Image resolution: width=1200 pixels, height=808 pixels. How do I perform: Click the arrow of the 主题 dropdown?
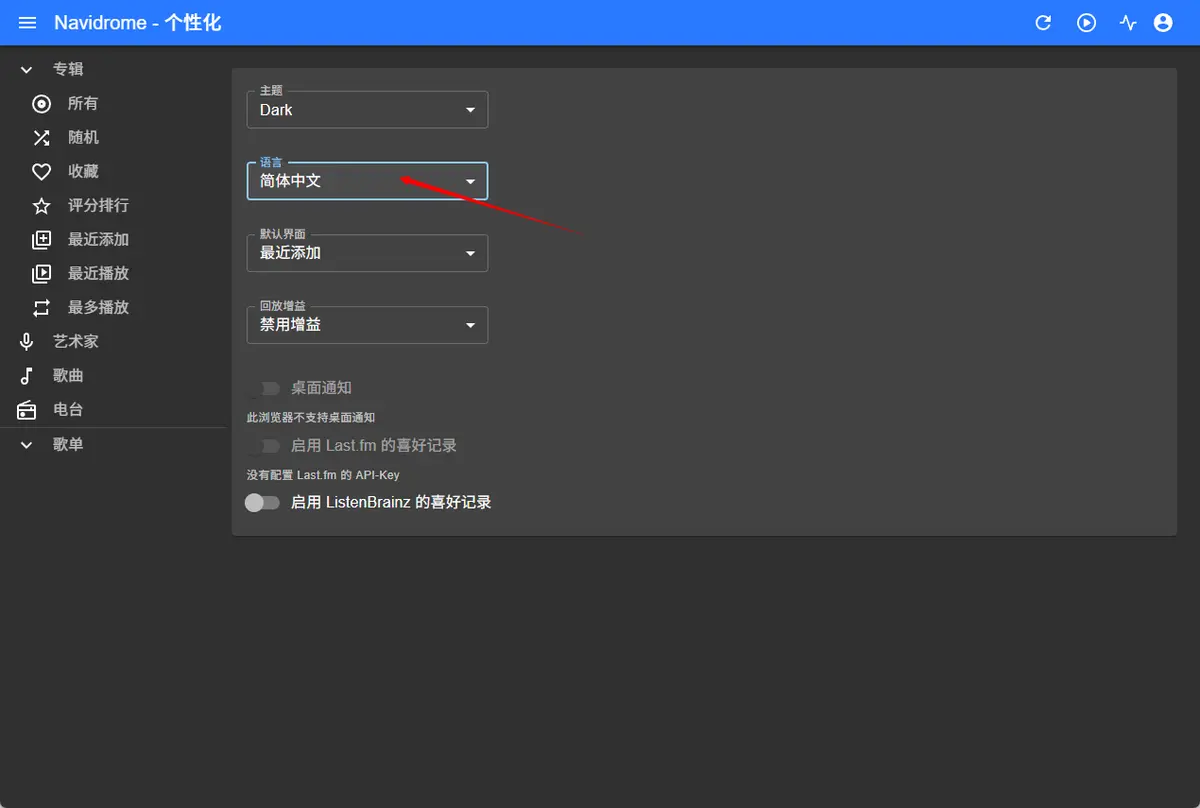[470, 110]
